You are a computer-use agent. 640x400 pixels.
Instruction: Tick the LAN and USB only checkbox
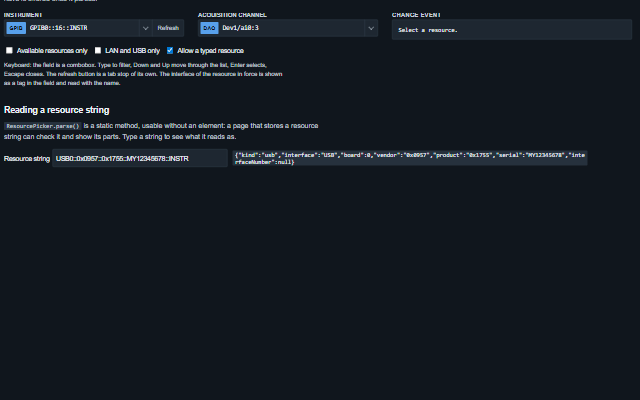(98, 51)
